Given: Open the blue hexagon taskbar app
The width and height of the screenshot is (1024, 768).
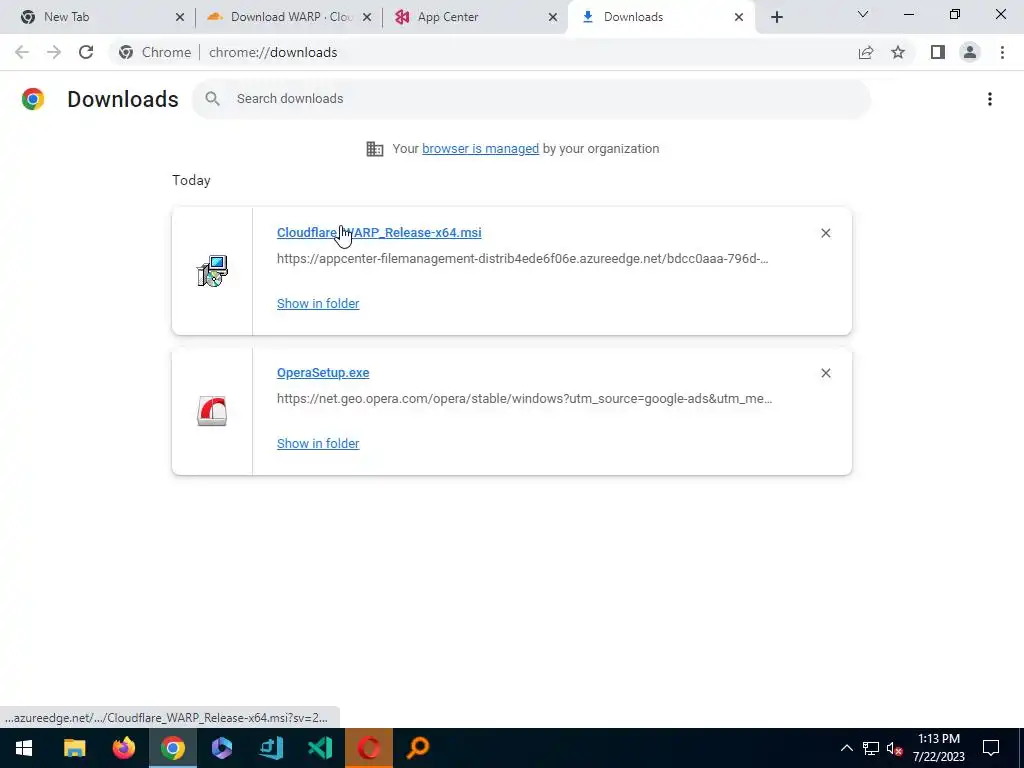Looking at the screenshot, I should coord(221,748).
